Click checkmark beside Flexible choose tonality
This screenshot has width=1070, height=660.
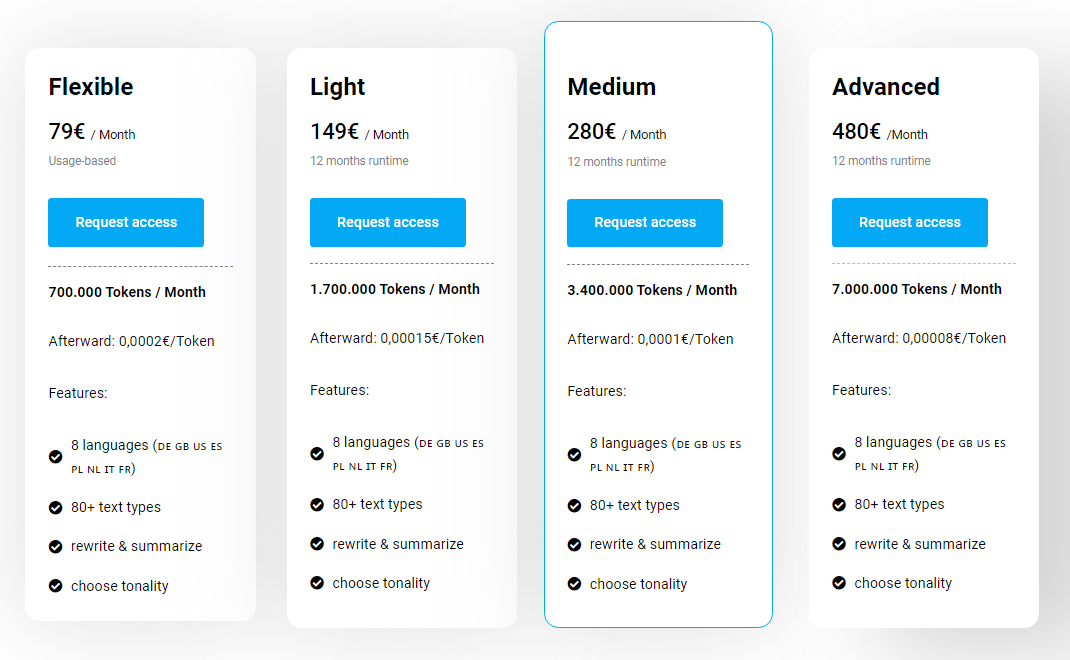click(x=56, y=586)
